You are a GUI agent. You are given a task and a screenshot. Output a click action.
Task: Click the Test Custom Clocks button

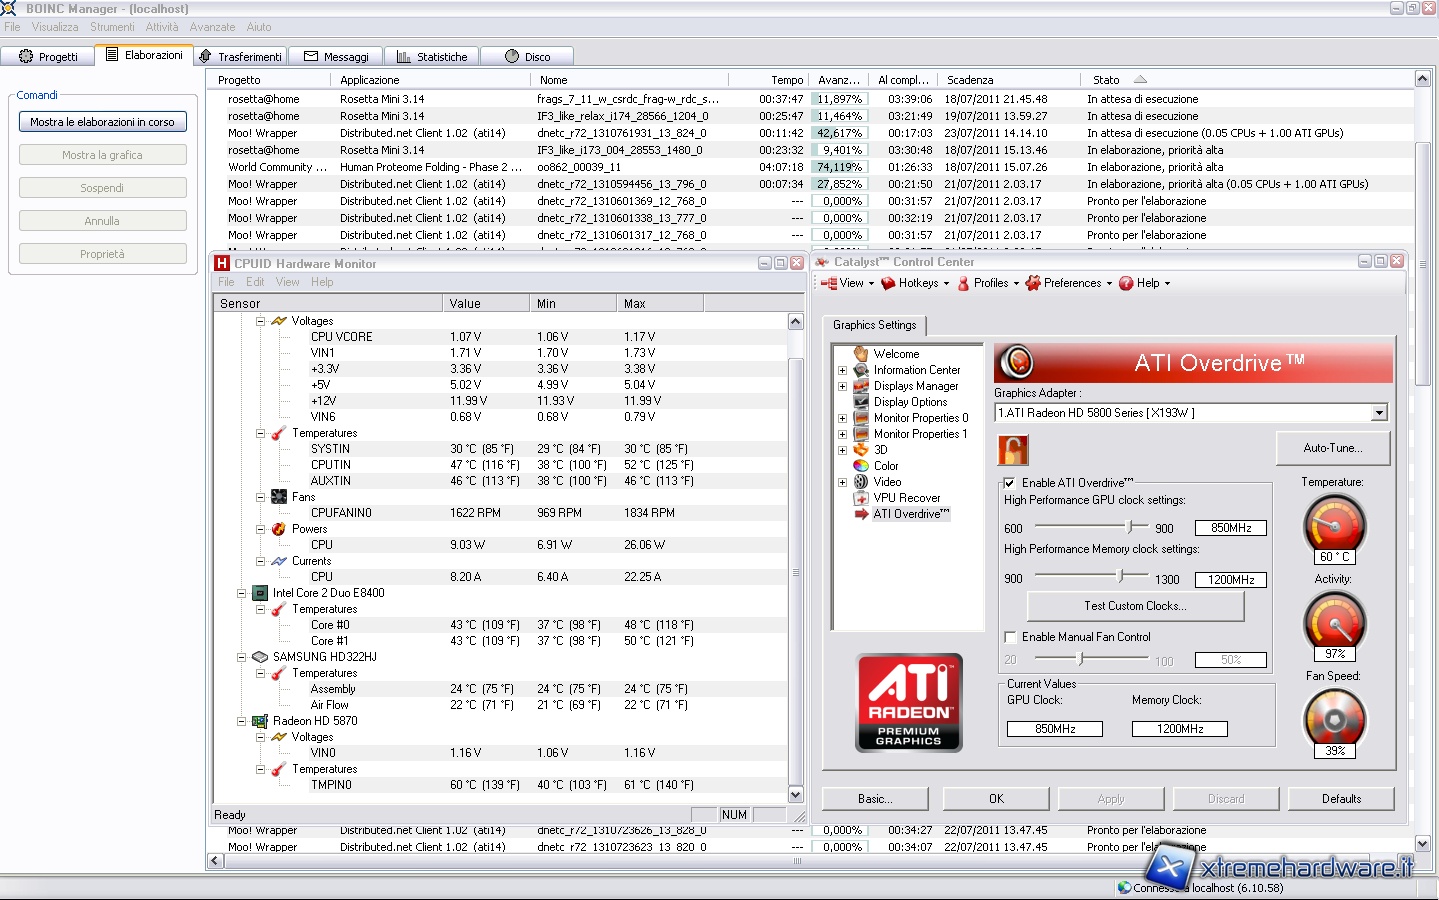pos(1135,606)
